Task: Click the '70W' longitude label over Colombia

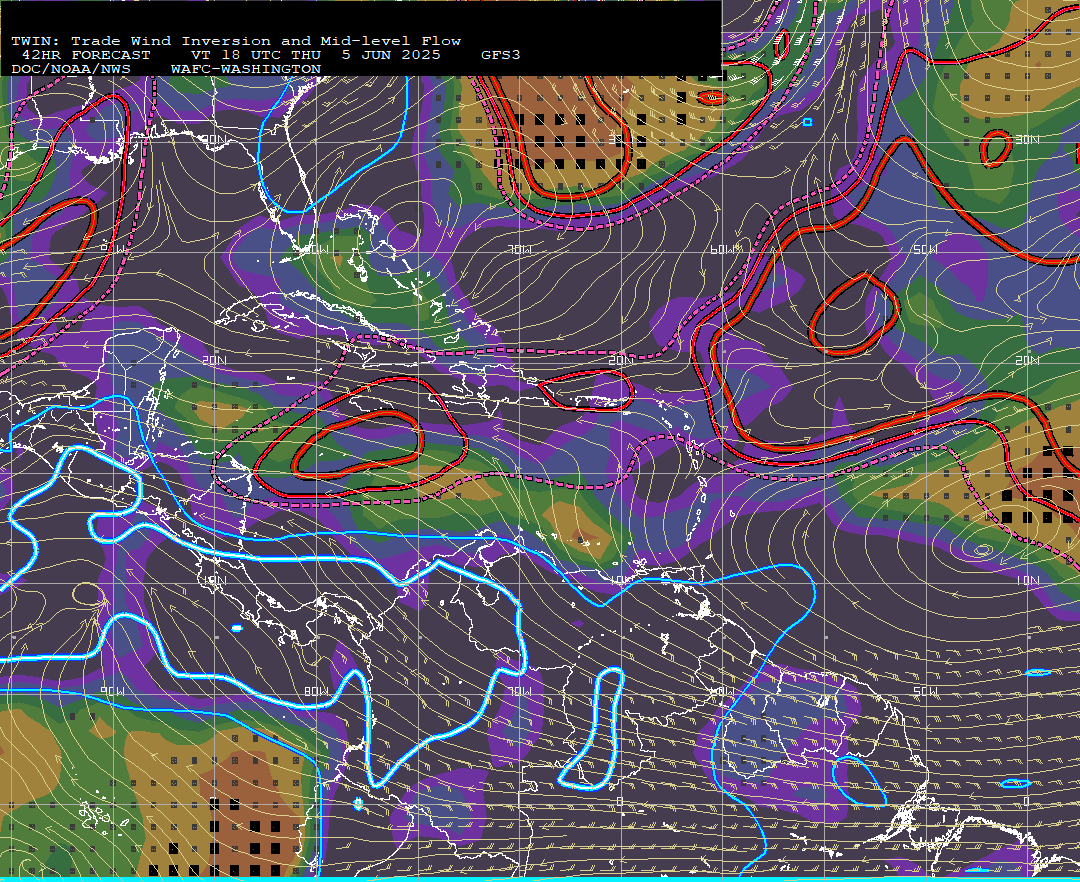Action: coord(520,691)
